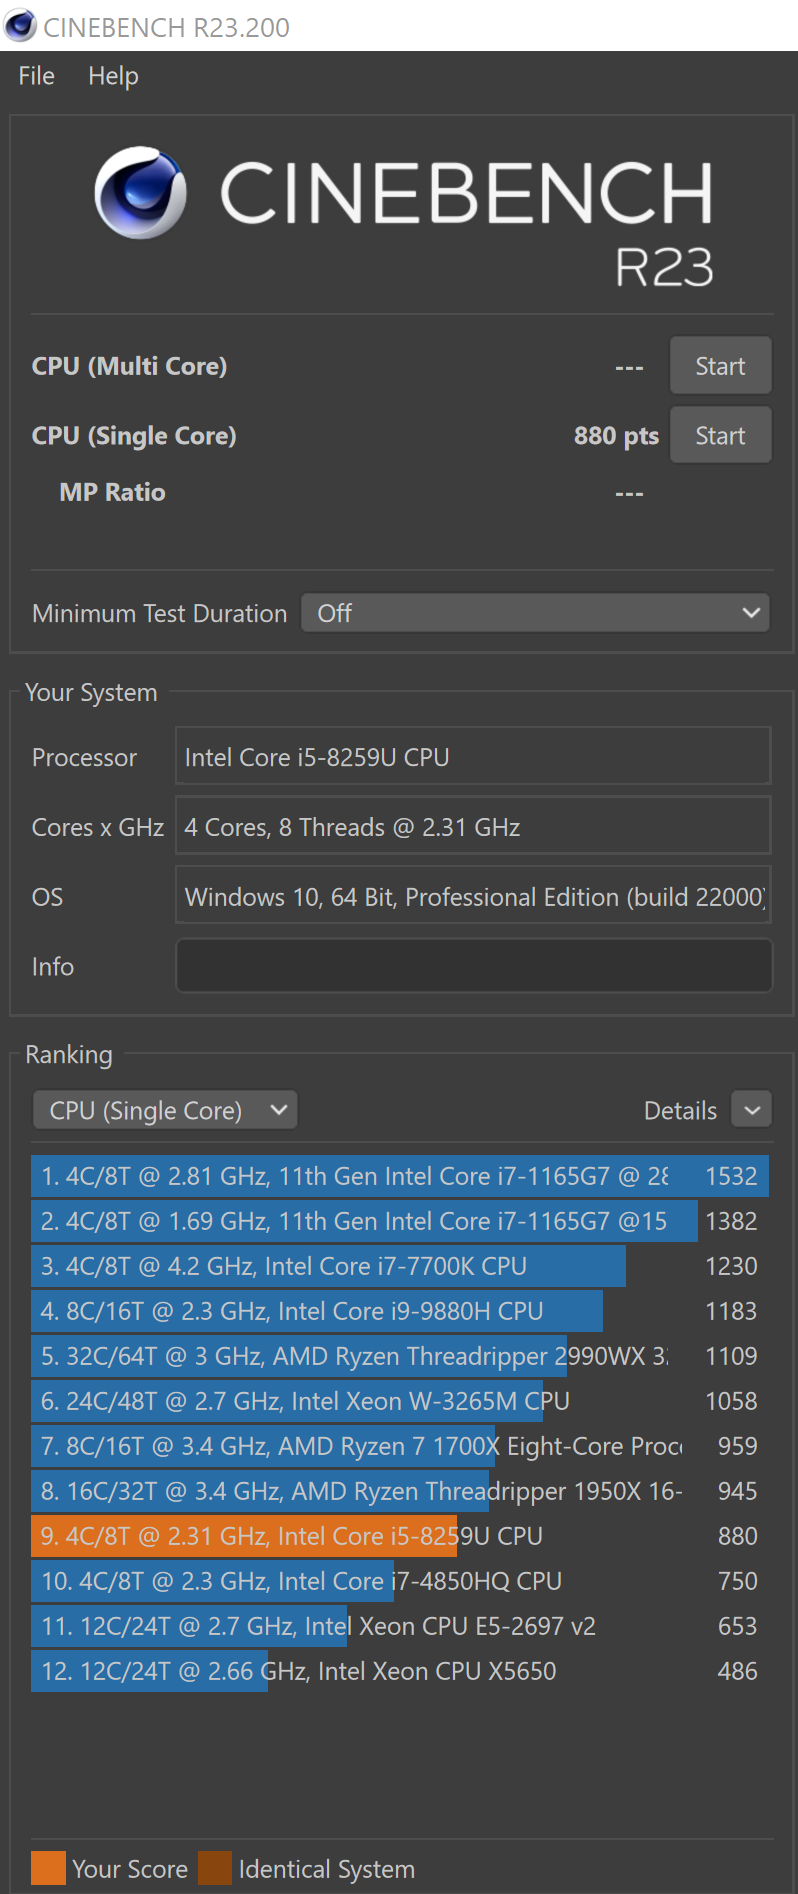This screenshot has height=1894, width=798.
Task: Start the CPU (Multi Core) test
Action: 720,366
